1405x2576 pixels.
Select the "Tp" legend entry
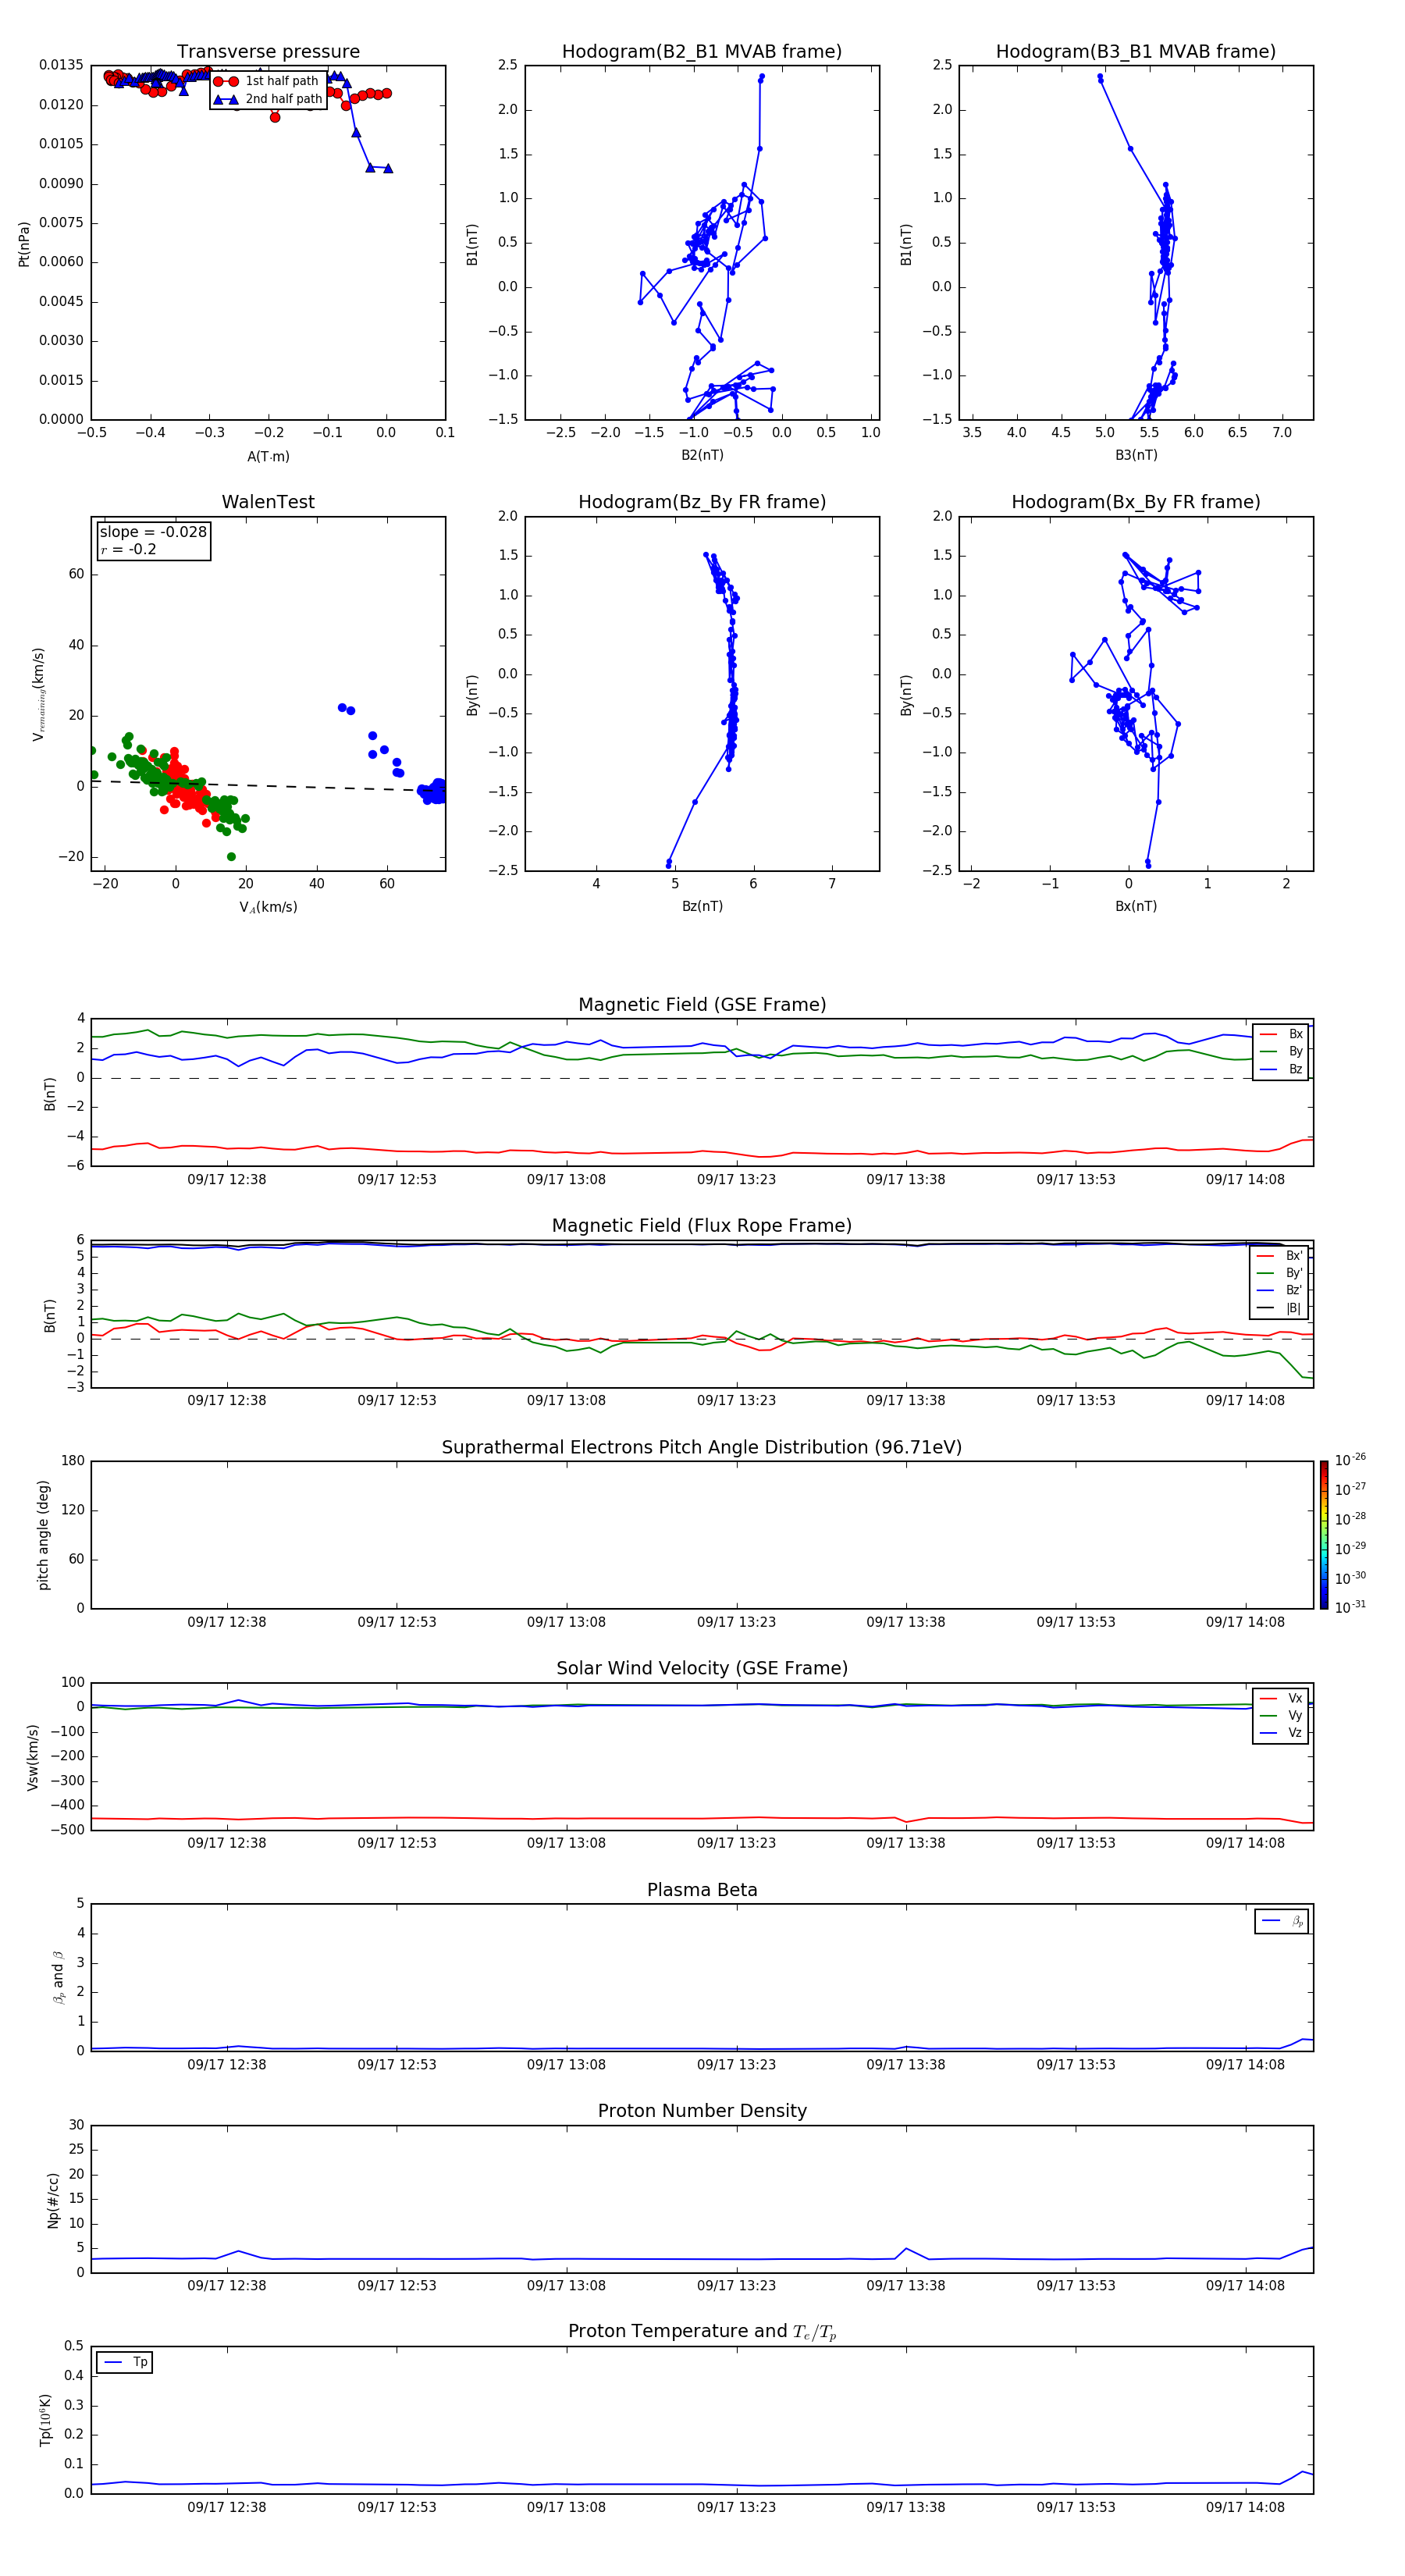(125, 2363)
